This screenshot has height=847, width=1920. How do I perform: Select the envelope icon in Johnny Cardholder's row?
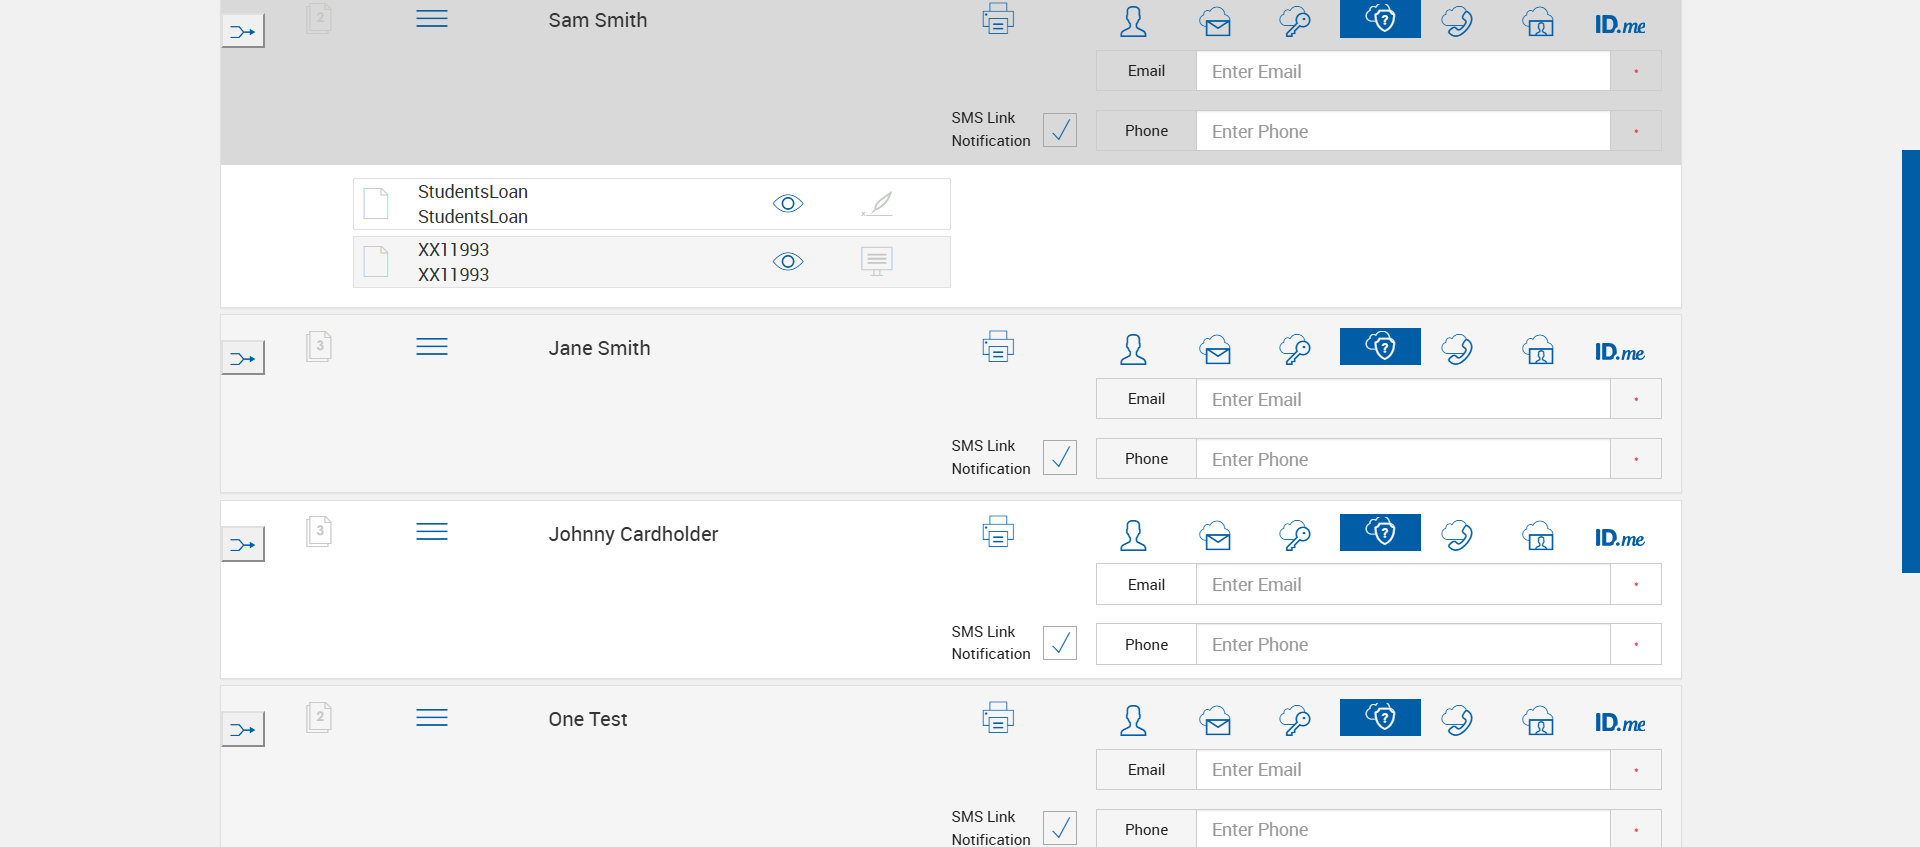[x=1215, y=535]
